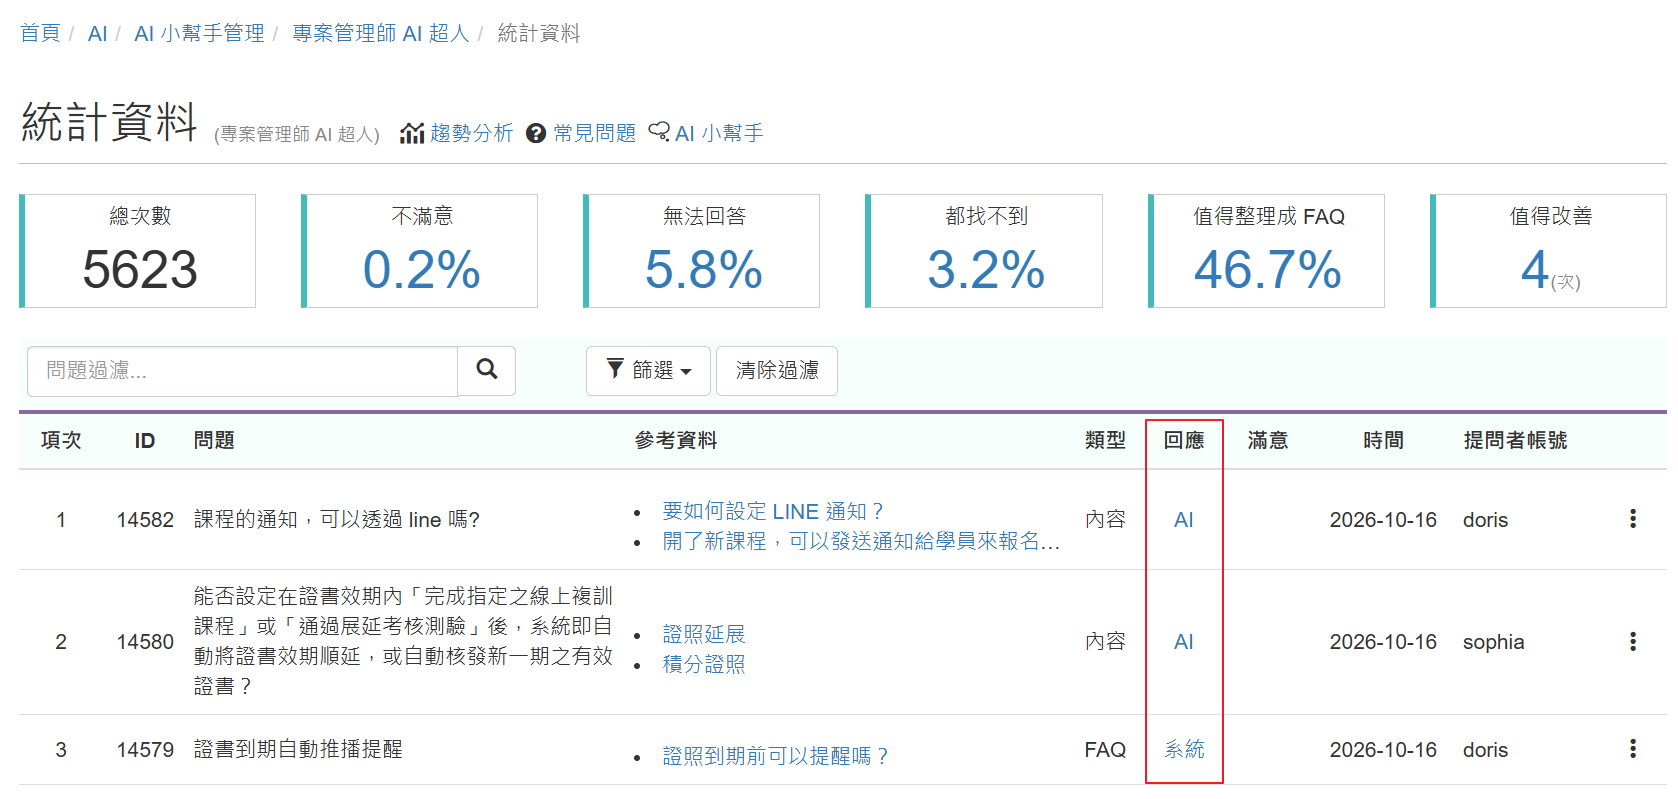Open reference 證照延展
The height and width of the screenshot is (799, 1678).
(704, 634)
